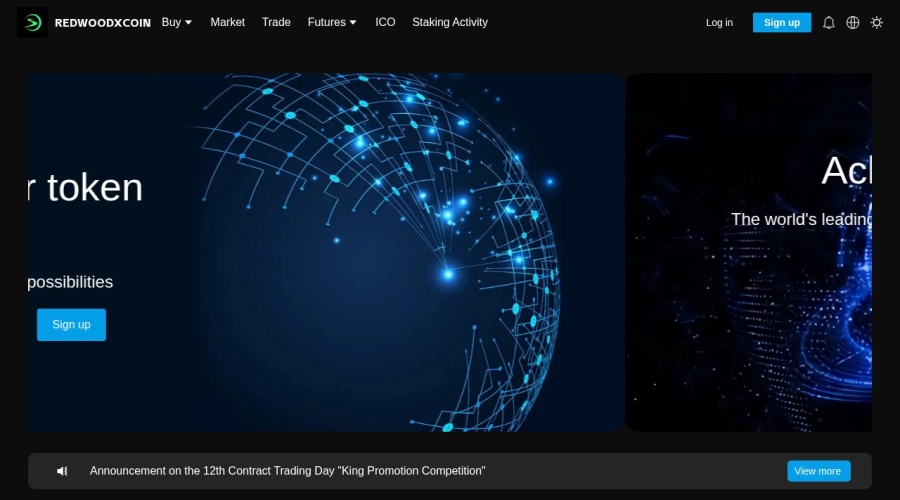The width and height of the screenshot is (900, 500).
Task: Open the language globe icon
Action: [x=852, y=22]
